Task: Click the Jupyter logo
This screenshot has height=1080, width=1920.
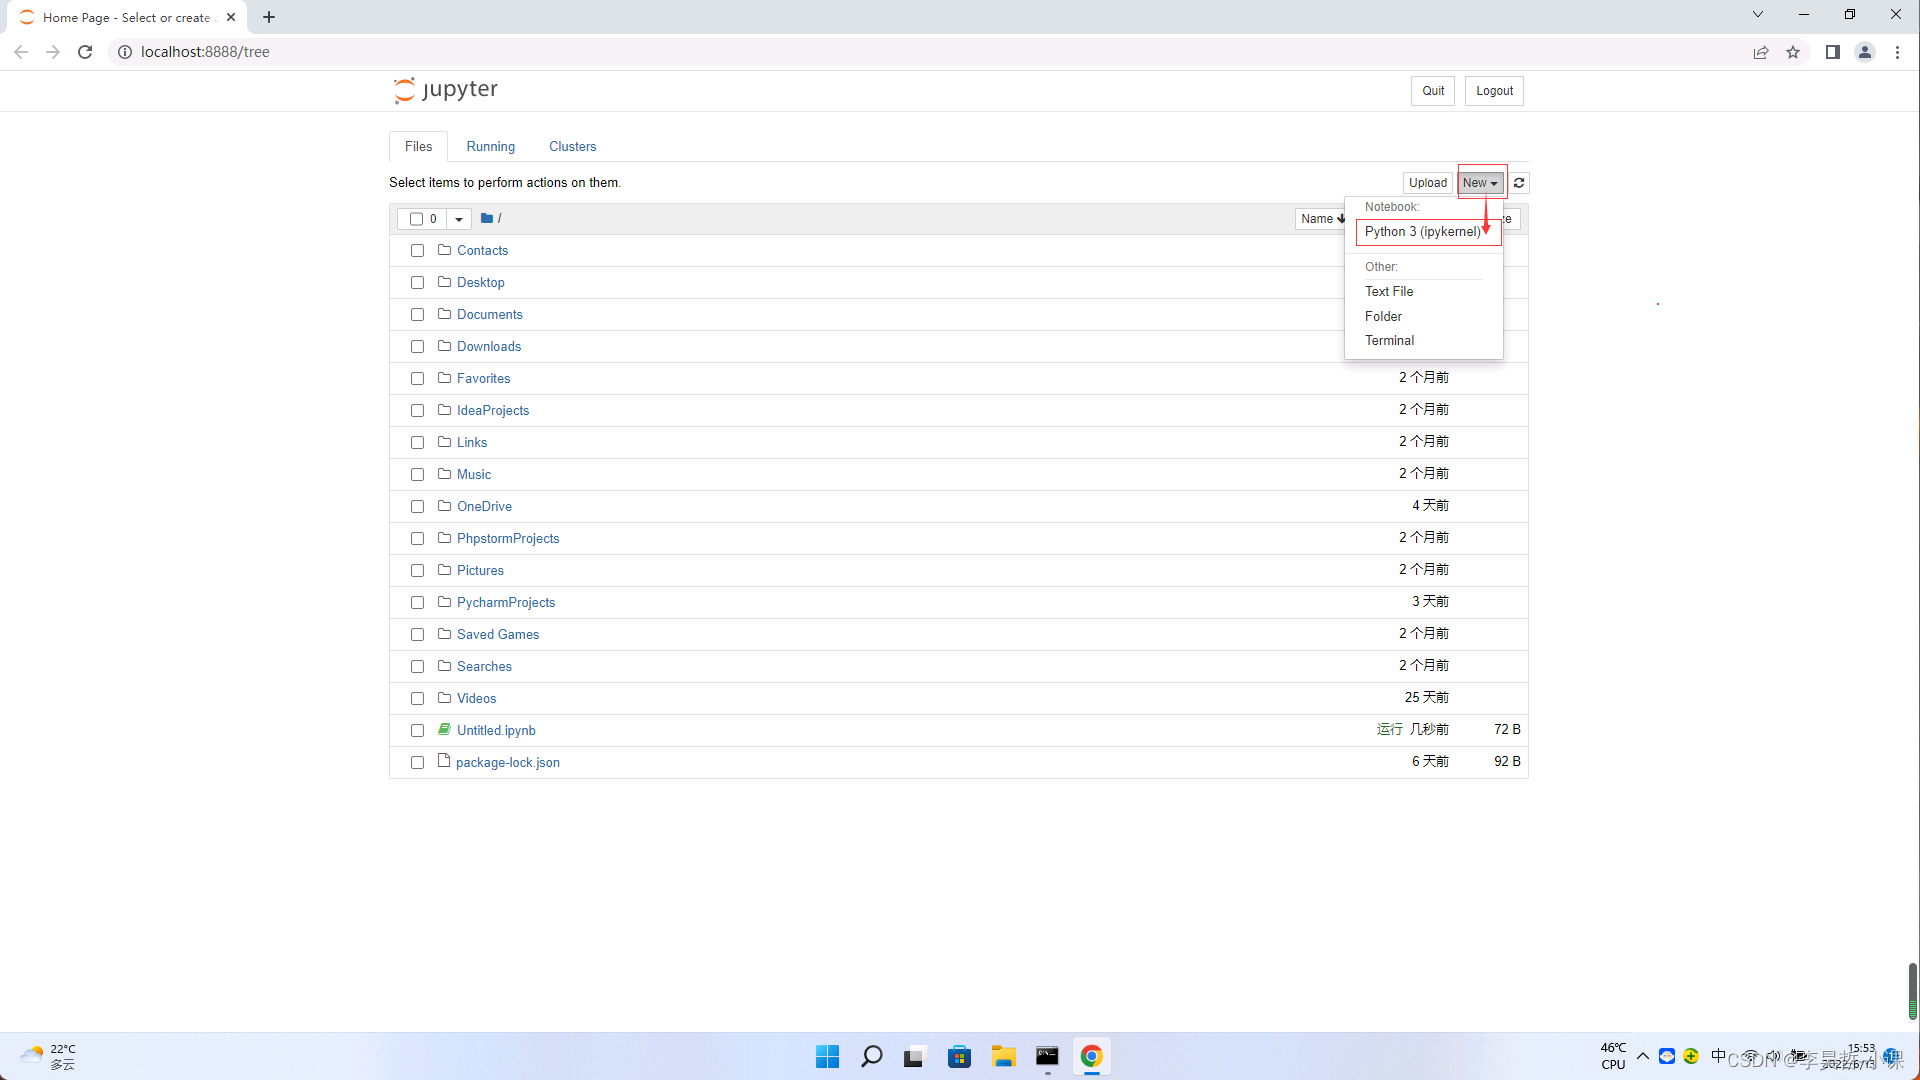Action: click(446, 90)
